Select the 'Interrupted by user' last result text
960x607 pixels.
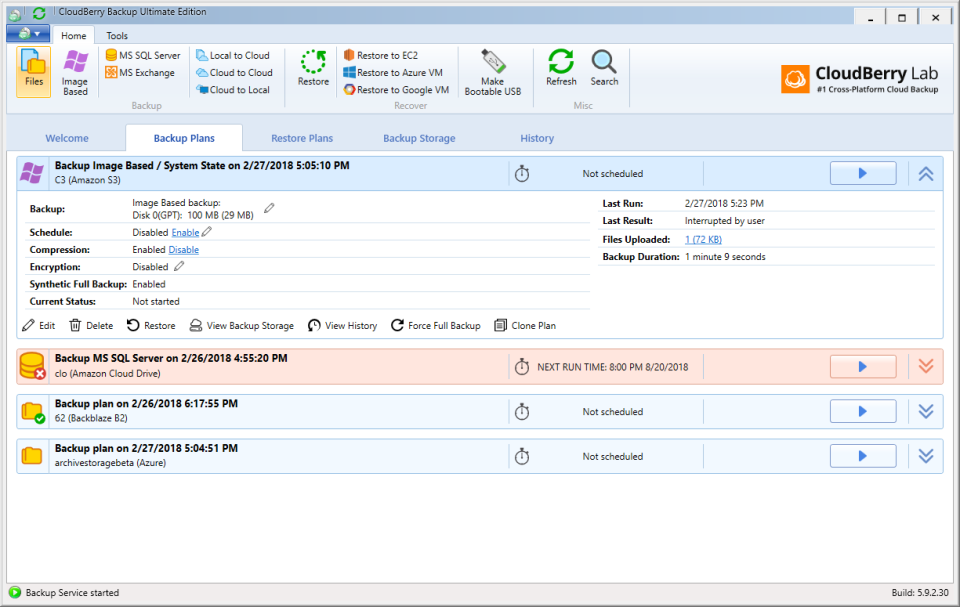724,221
